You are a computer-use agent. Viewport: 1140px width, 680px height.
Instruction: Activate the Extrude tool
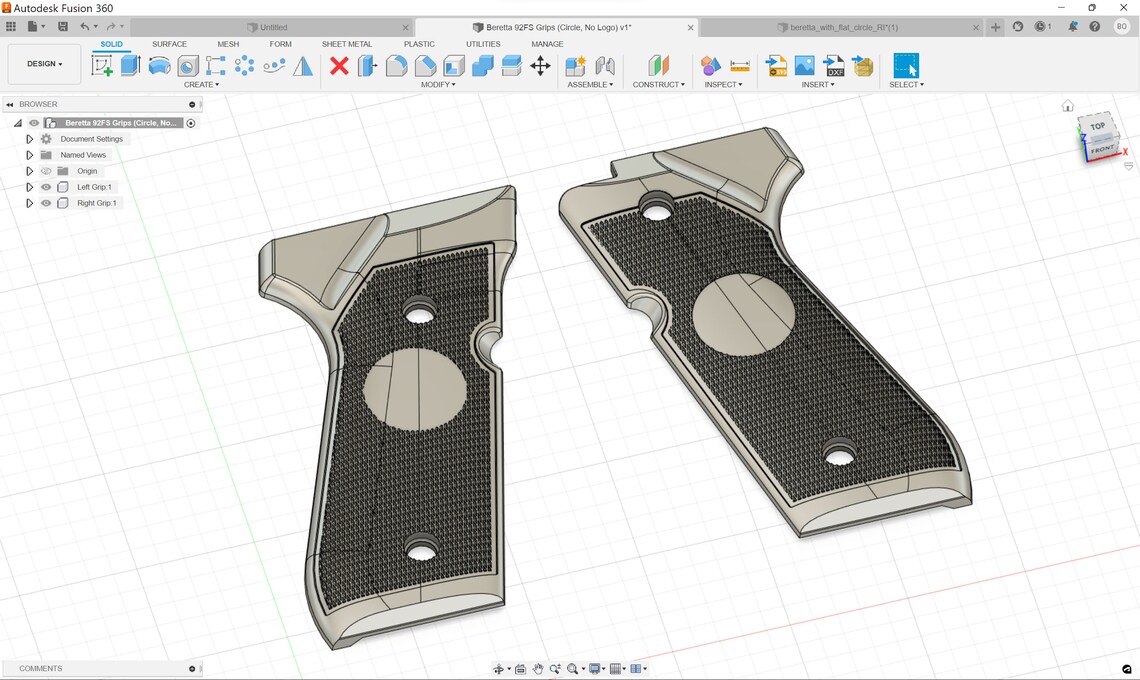pos(130,64)
